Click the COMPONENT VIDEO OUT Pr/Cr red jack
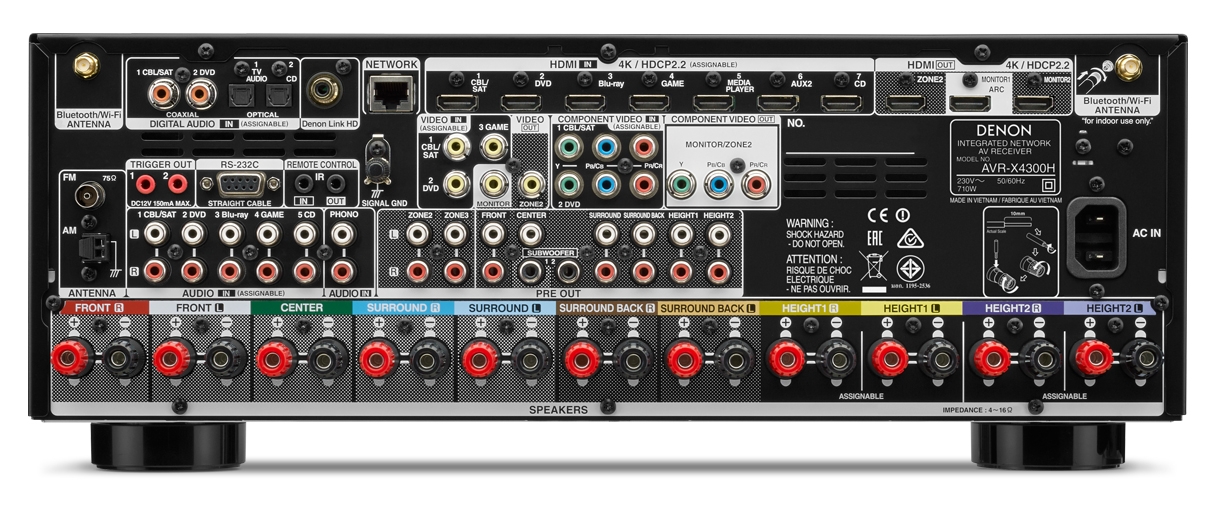Viewport: 1213px width, 505px height. 755,184
